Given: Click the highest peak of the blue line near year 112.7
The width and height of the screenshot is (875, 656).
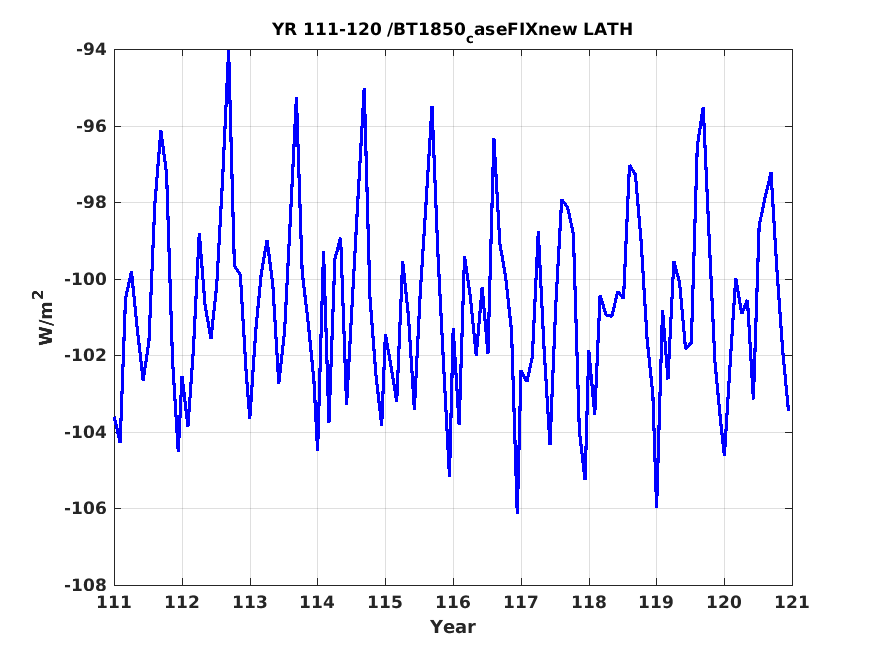Looking at the screenshot, I should point(228,52).
